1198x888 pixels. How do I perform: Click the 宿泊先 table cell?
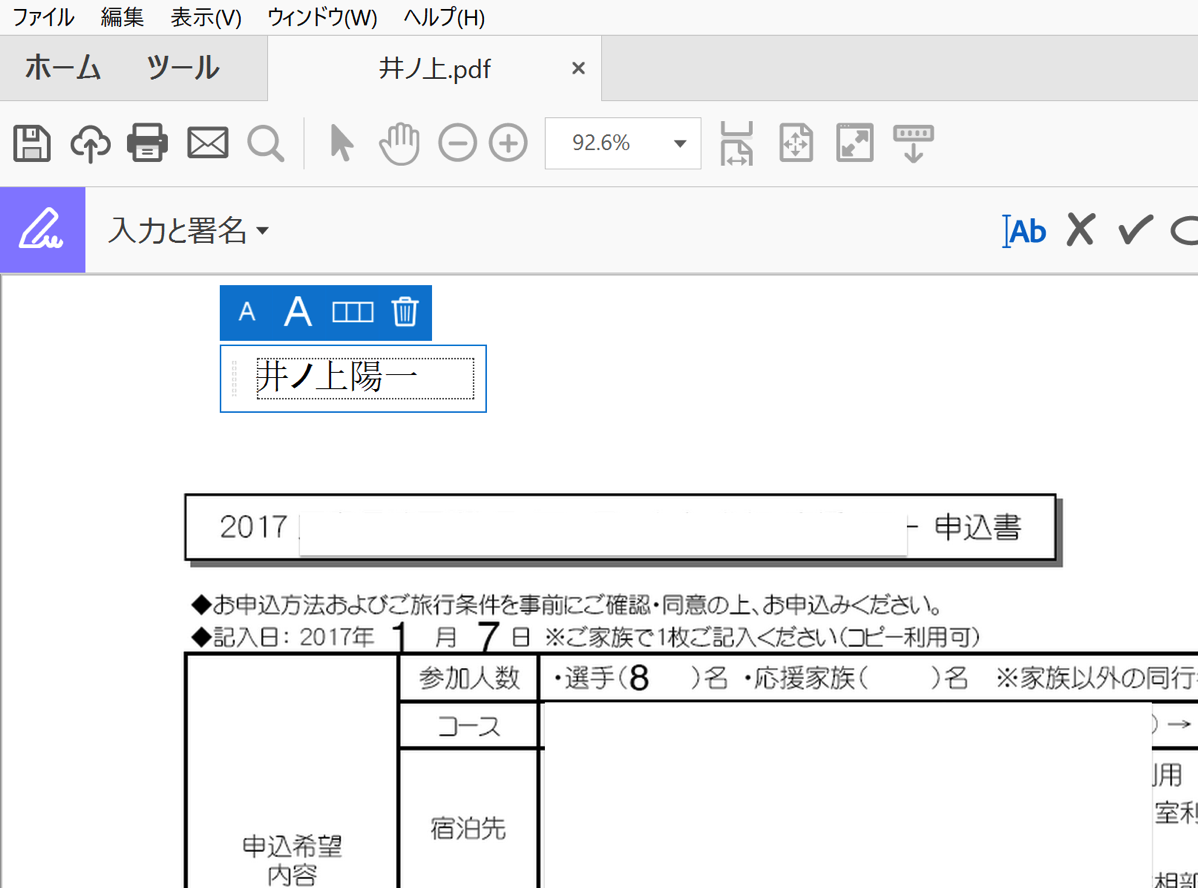468,828
